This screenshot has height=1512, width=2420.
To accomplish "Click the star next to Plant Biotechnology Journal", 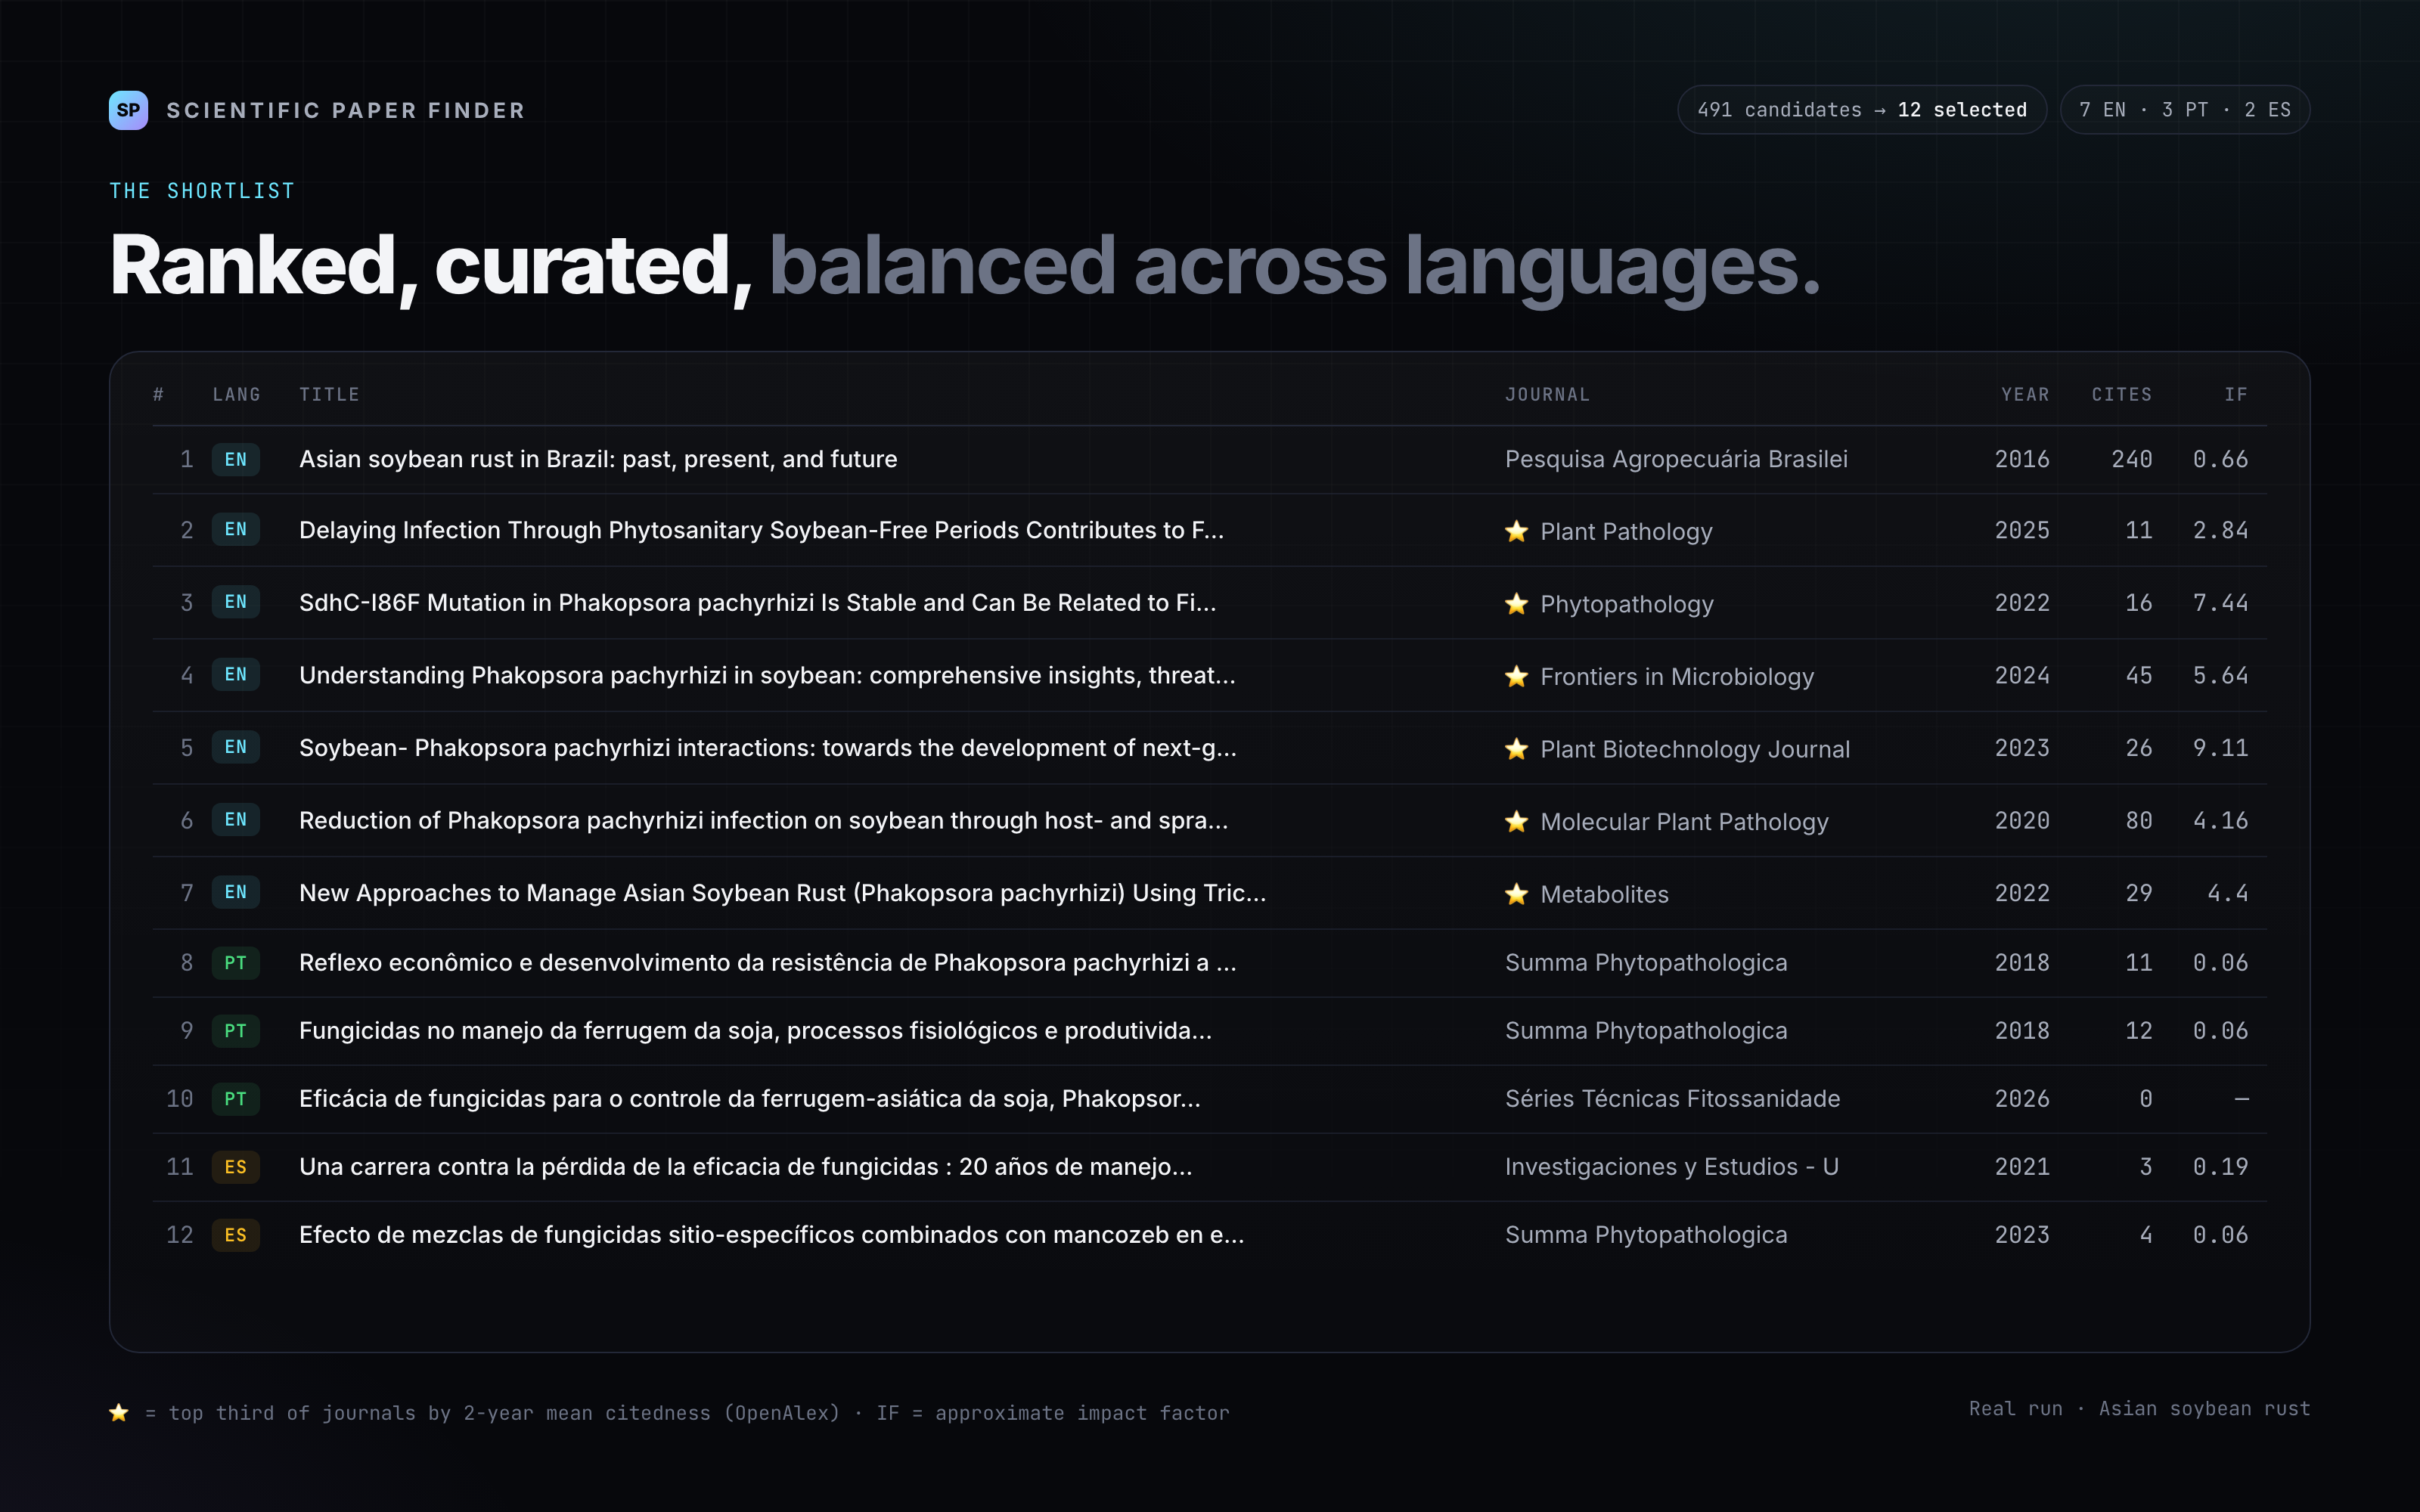I will pyautogui.click(x=1516, y=749).
